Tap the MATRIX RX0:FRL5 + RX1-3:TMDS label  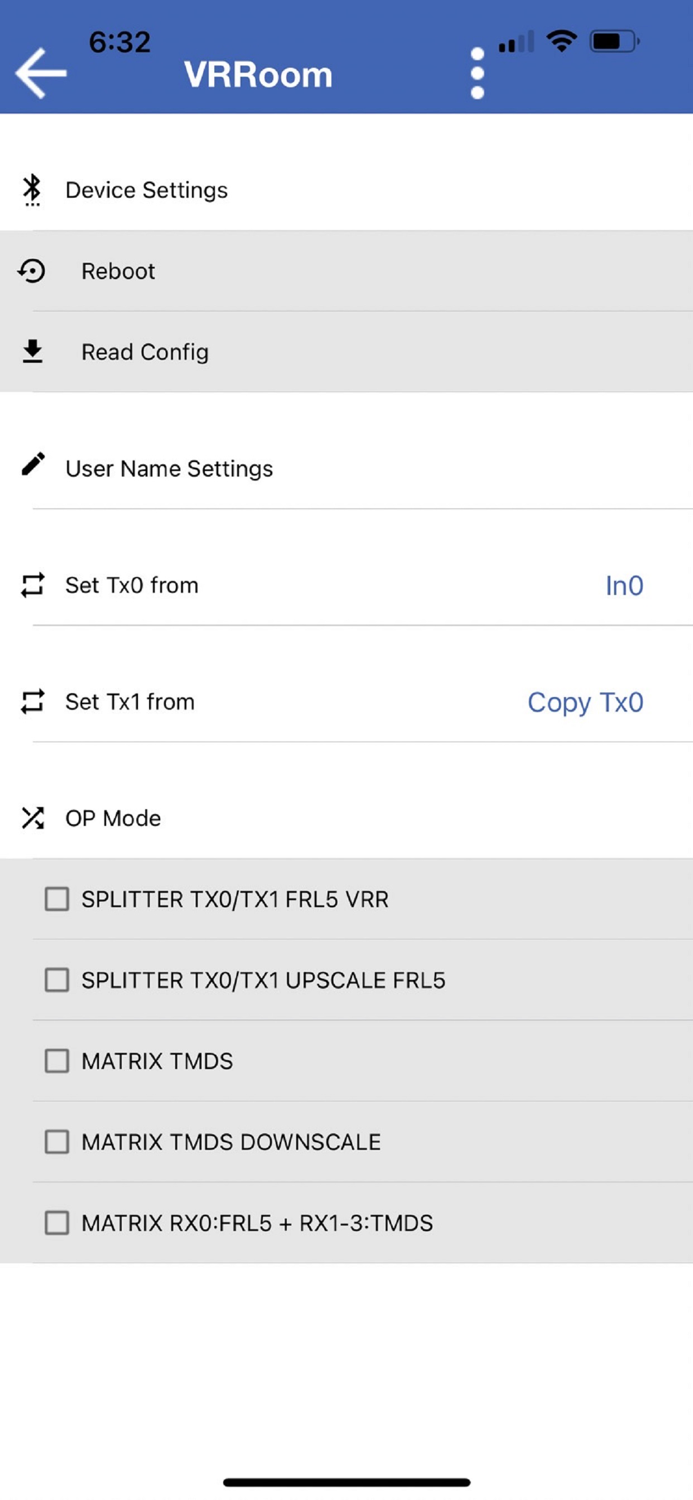click(257, 1223)
